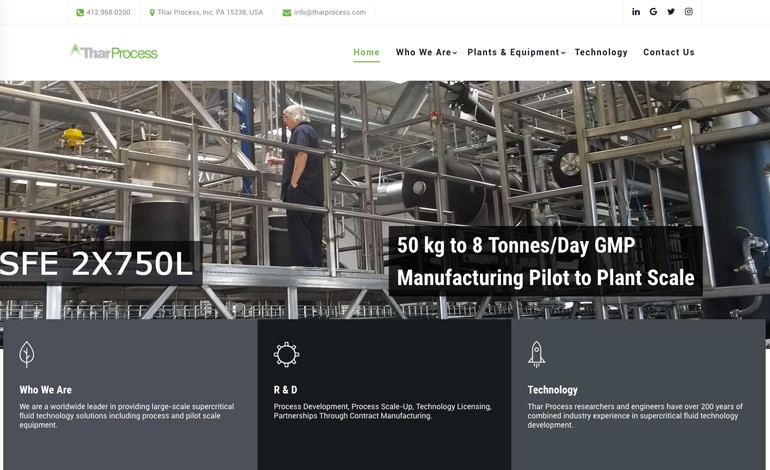Click the gear icon above R & D
The width and height of the screenshot is (770, 470).
[x=286, y=355]
